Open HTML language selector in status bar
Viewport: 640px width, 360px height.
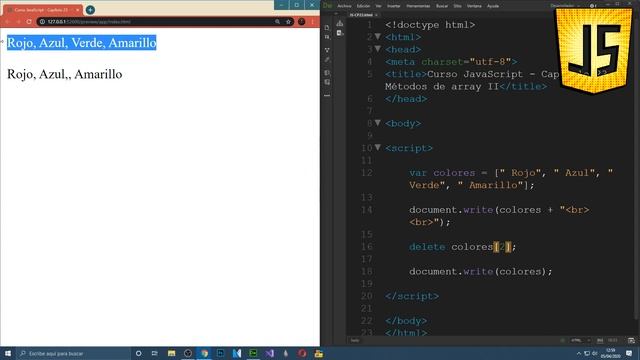pos(579,340)
